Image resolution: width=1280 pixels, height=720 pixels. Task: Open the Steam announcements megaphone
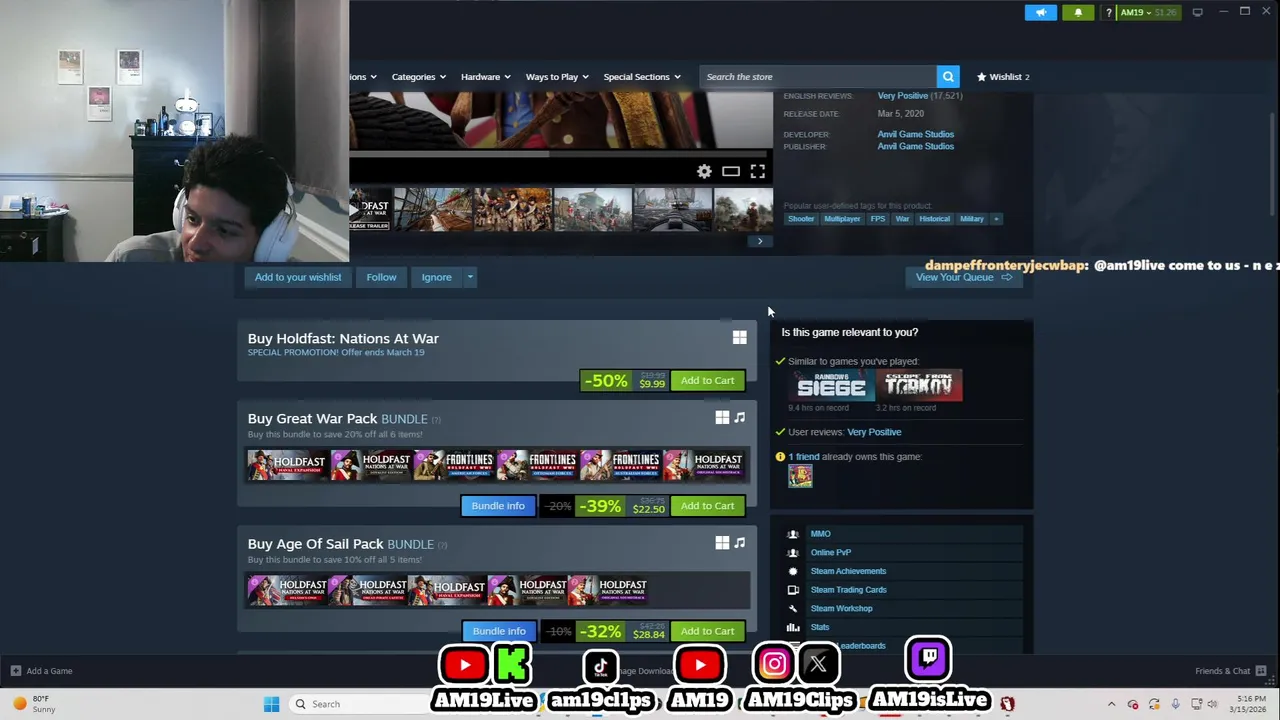coord(1040,12)
